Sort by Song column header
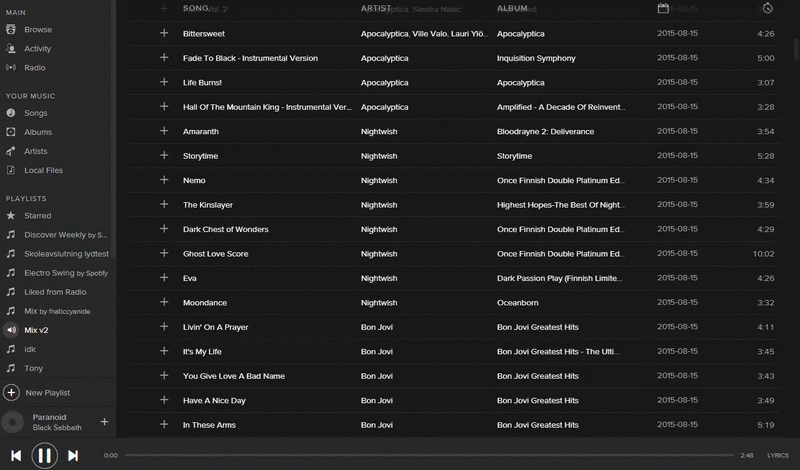The width and height of the screenshot is (800, 470). tap(195, 8)
